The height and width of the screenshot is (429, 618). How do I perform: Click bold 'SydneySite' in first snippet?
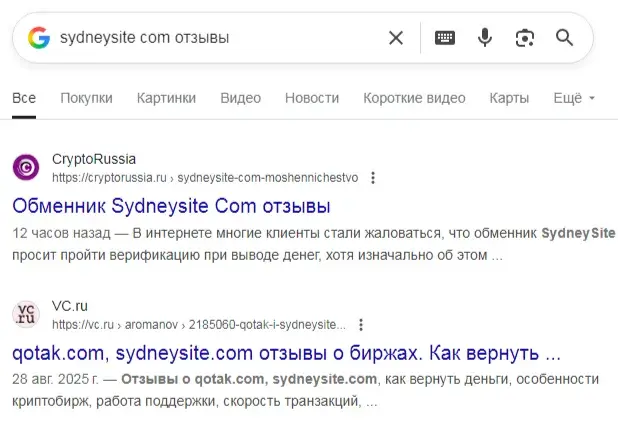[x=578, y=233]
